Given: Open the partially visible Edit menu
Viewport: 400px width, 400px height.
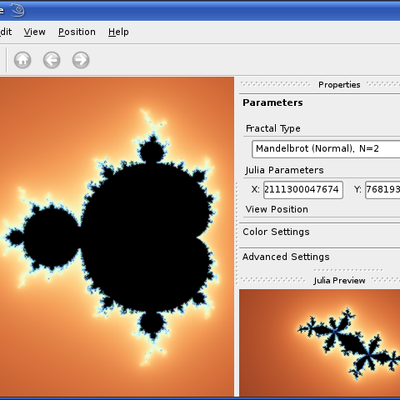Looking at the screenshot, I should pos(6,32).
